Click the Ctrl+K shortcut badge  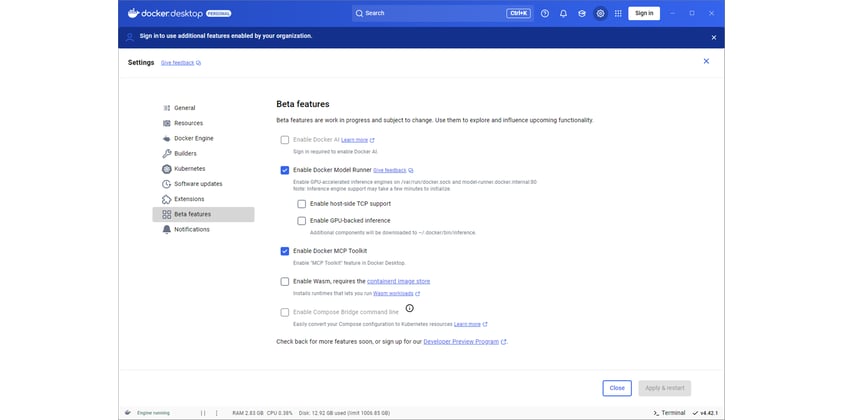pyautogui.click(x=518, y=13)
